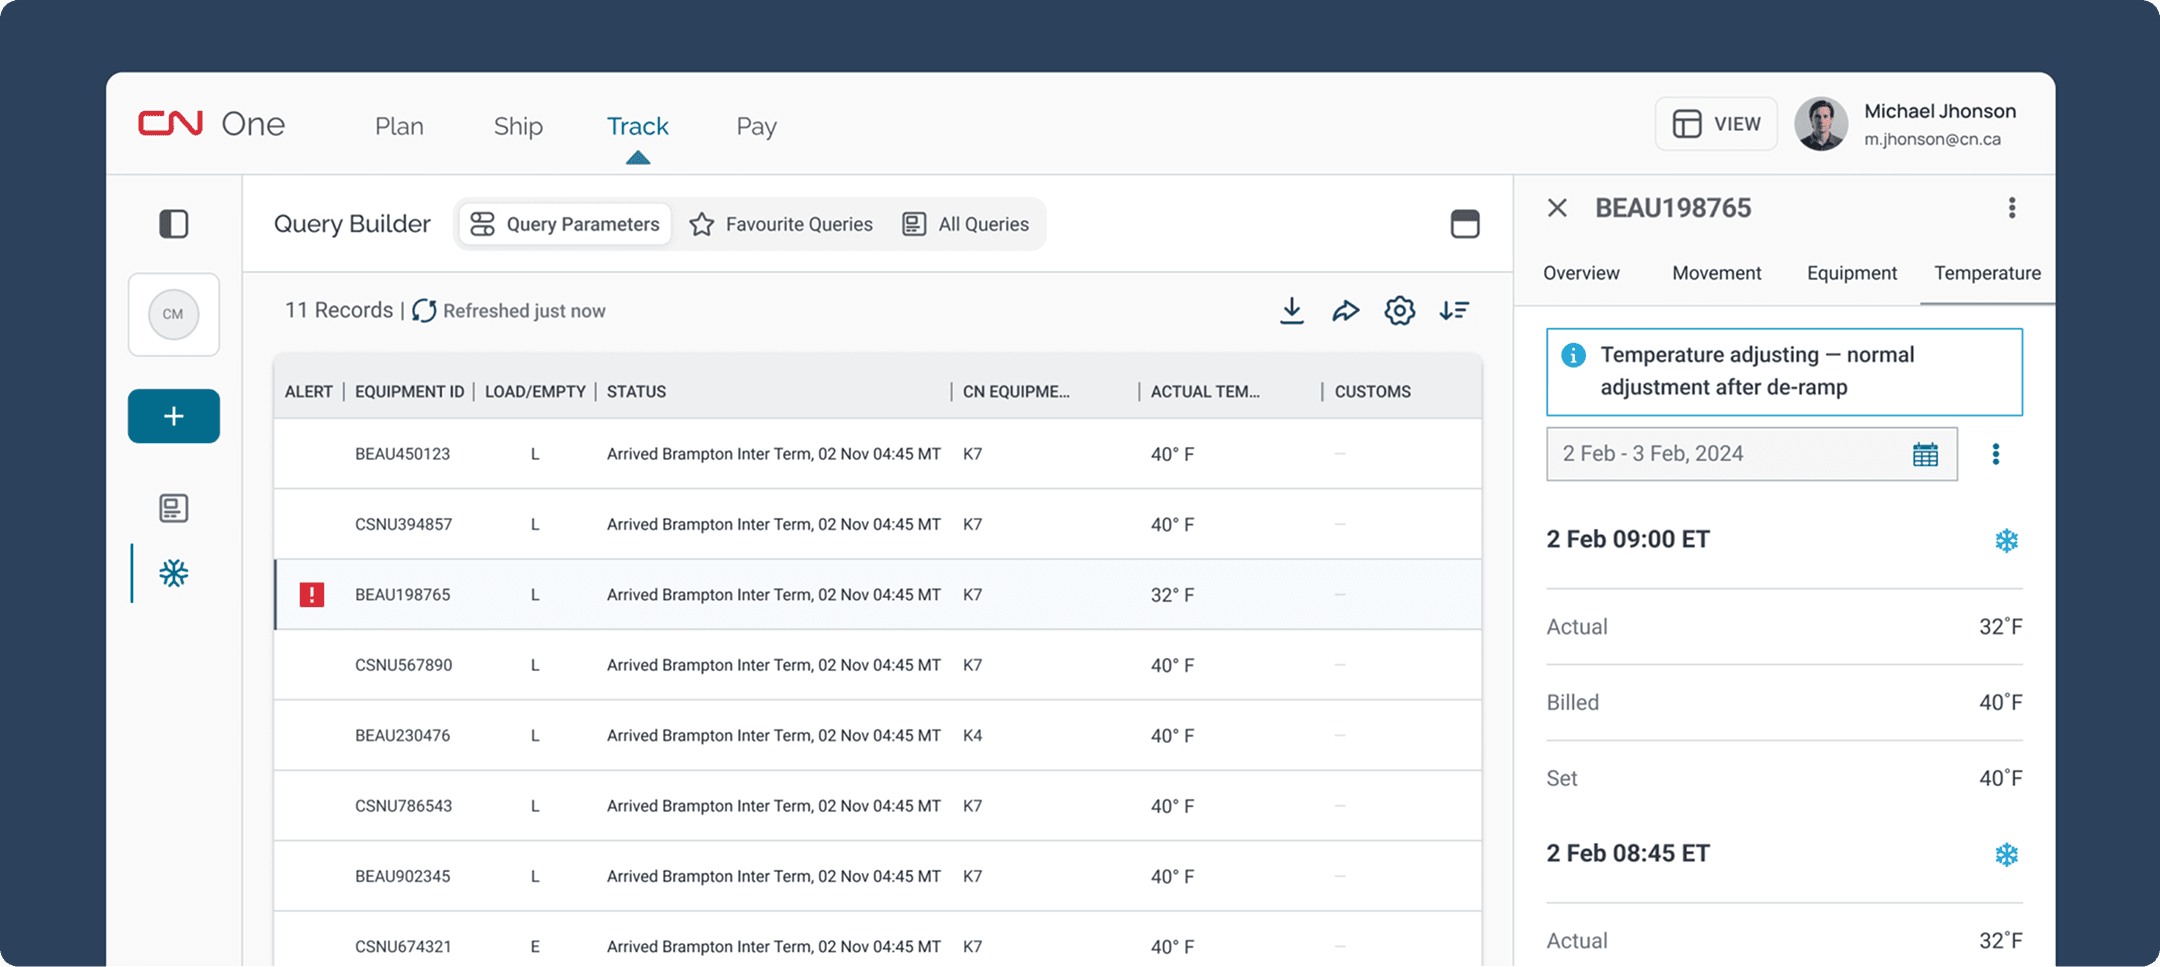Click m.jhonson@cn.ca email text
Viewport: 2160px width, 967px height.
point(1932,140)
